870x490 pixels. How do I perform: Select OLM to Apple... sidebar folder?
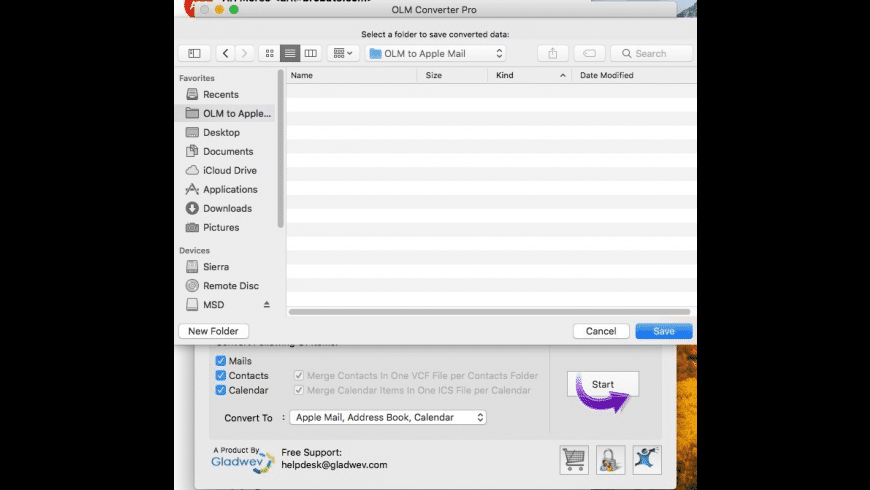(x=225, y=113)
